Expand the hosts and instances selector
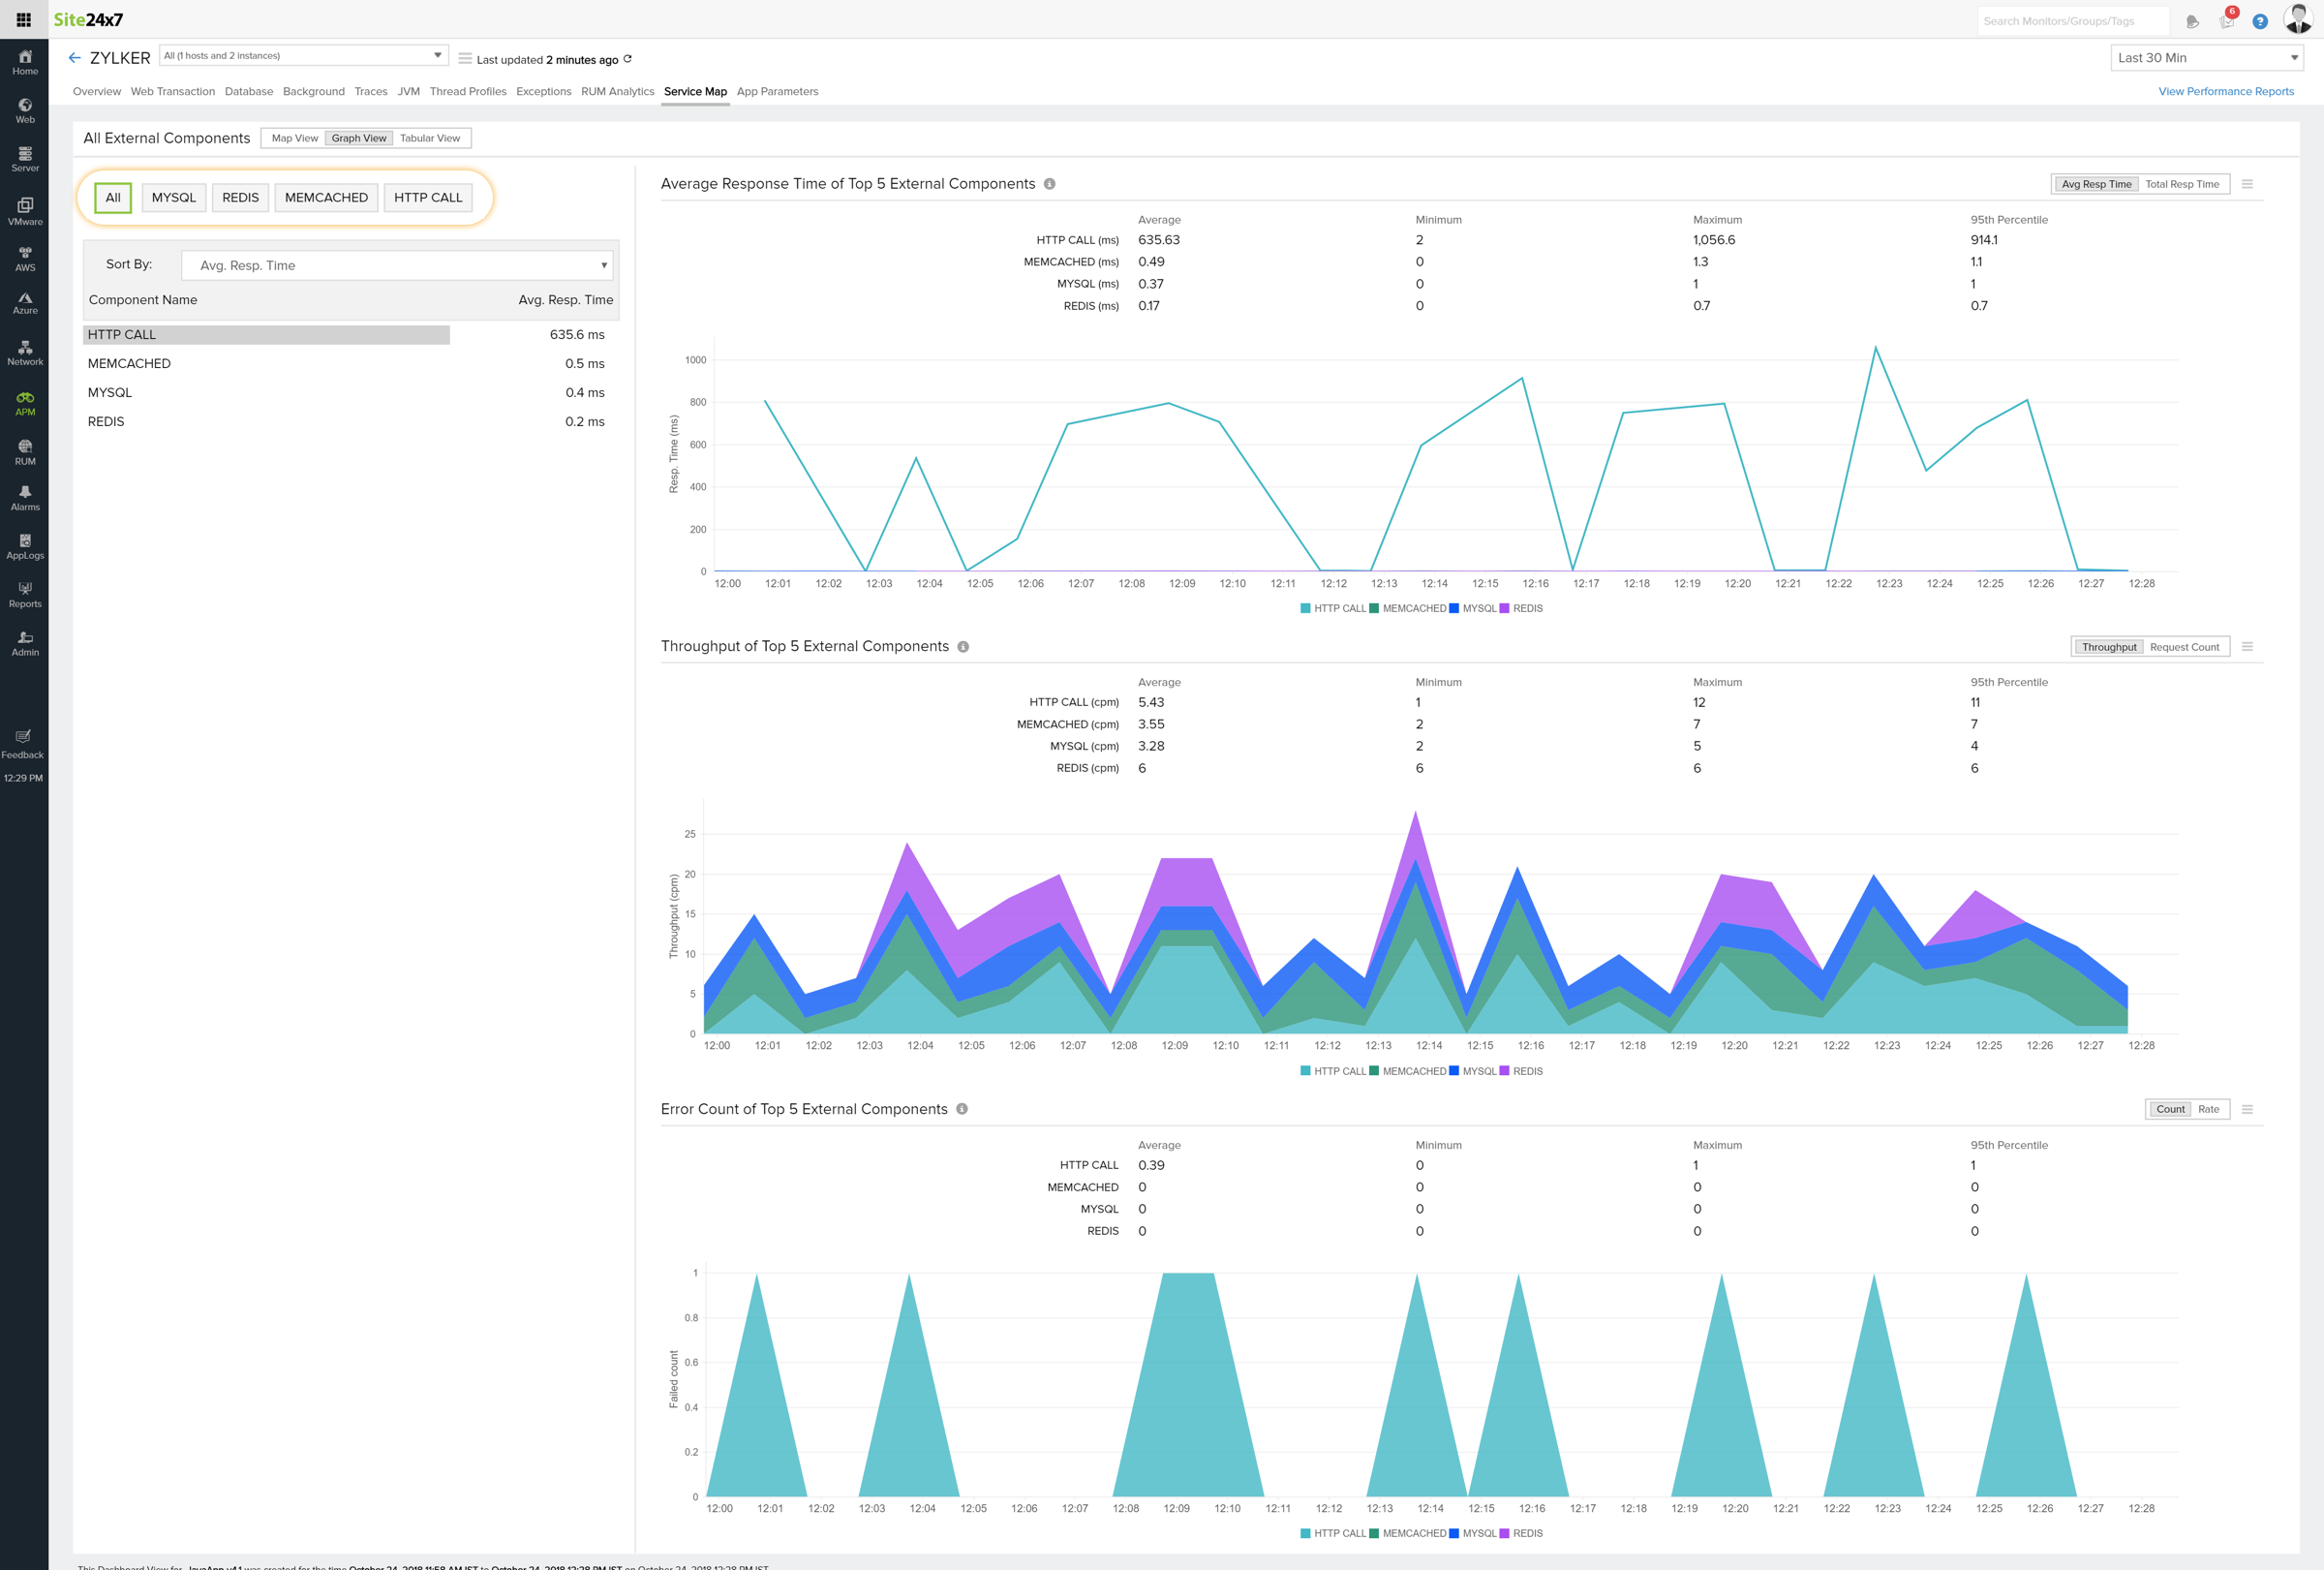 (437, 55)
